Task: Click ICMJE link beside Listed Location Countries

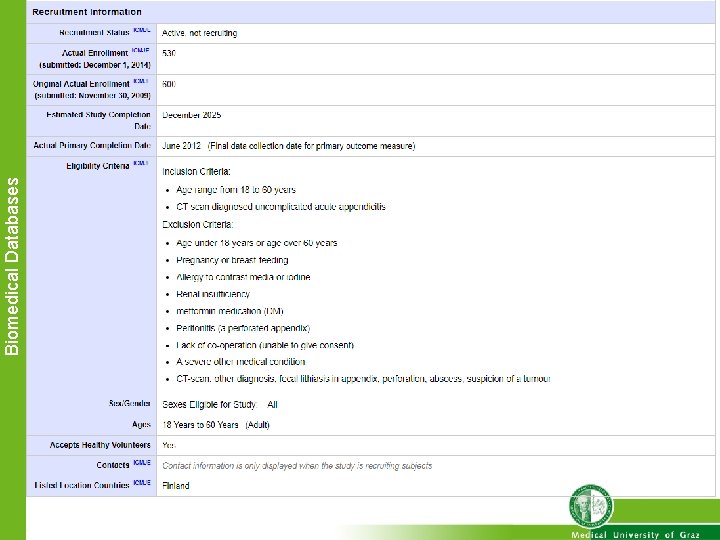Action: click(142, 483)
